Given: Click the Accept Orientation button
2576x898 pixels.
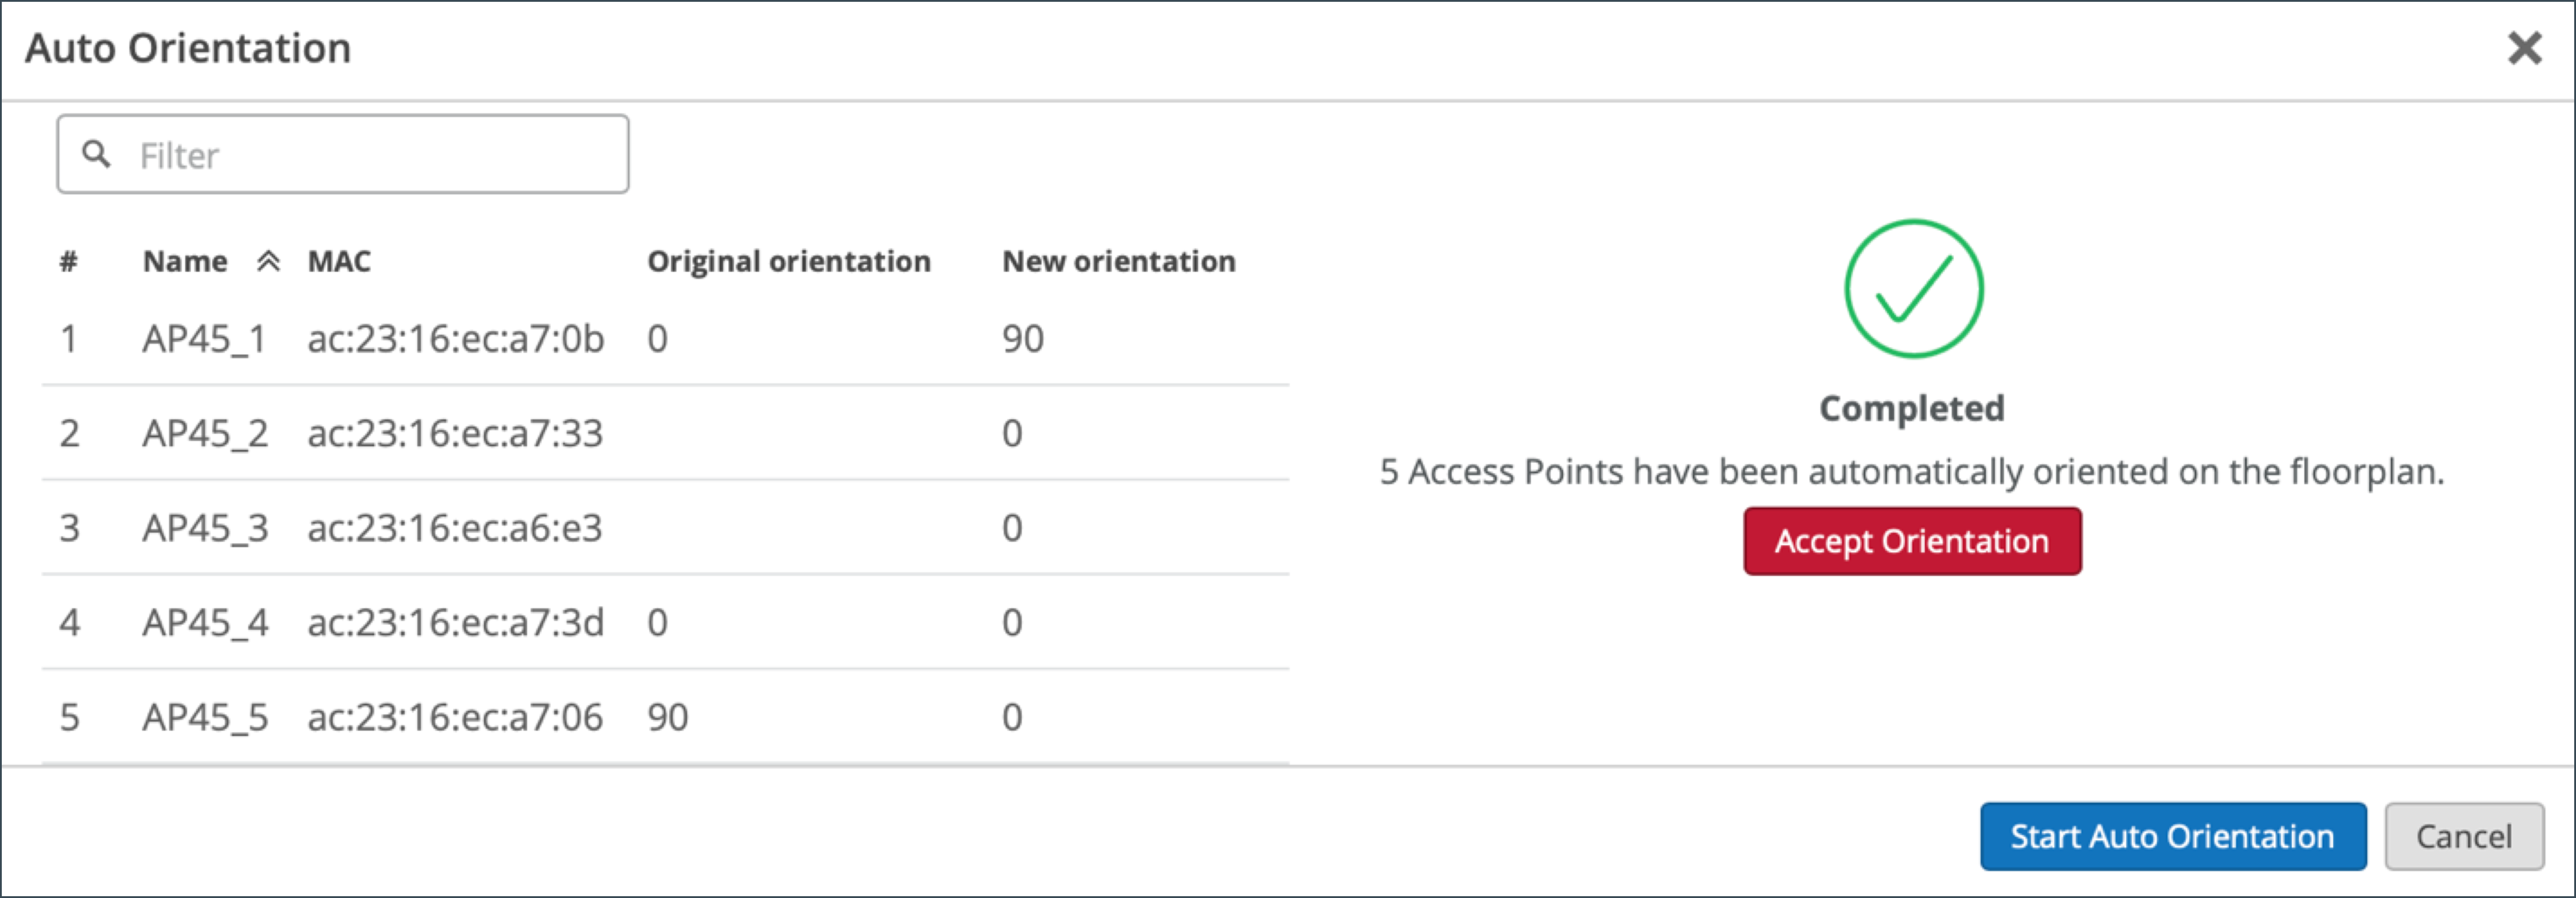Looking at the screenshot, I should (1911, 541).
